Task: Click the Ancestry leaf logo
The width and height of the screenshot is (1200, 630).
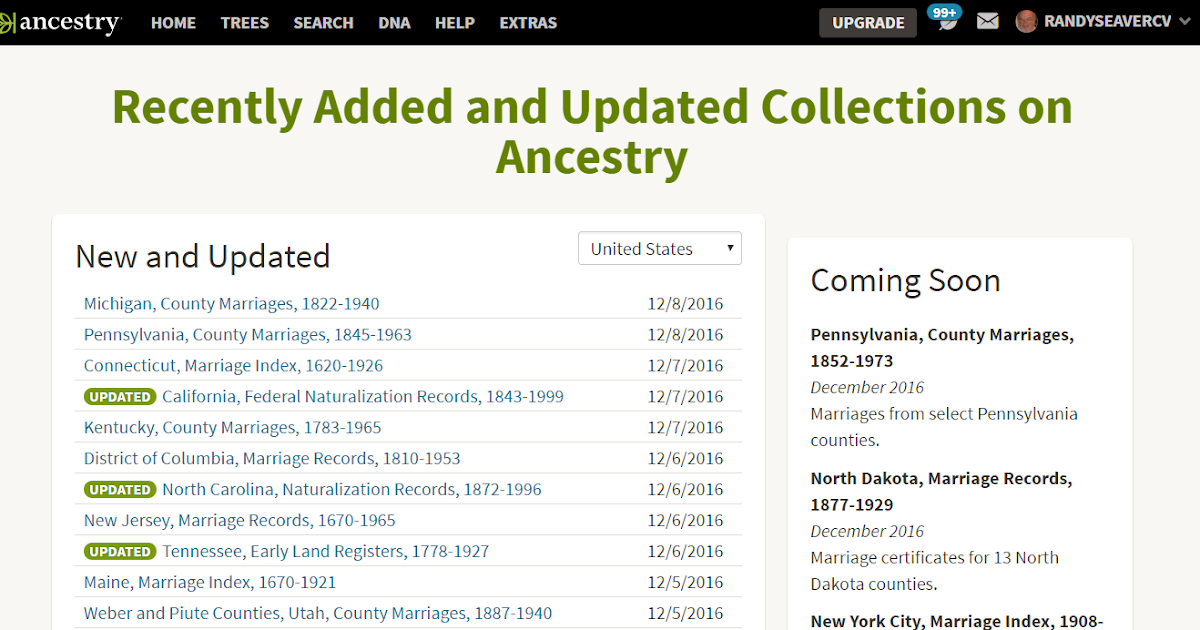Action: pos(6,22)
